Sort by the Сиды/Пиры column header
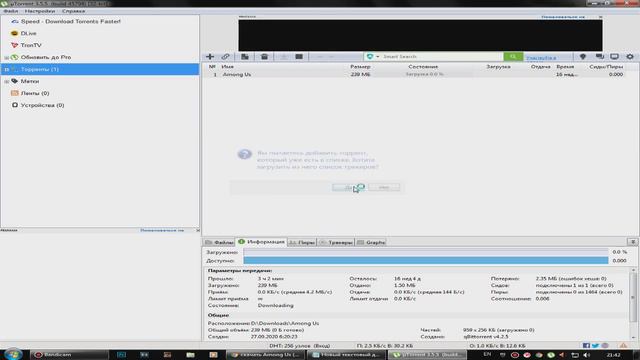 coord(606,67)
